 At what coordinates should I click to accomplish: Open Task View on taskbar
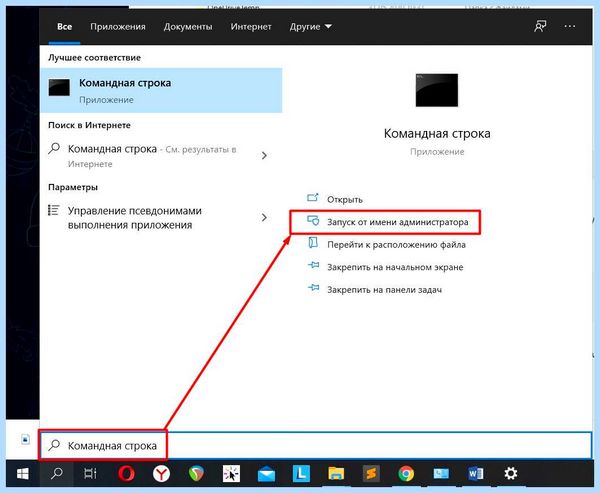tap(90, 474)
